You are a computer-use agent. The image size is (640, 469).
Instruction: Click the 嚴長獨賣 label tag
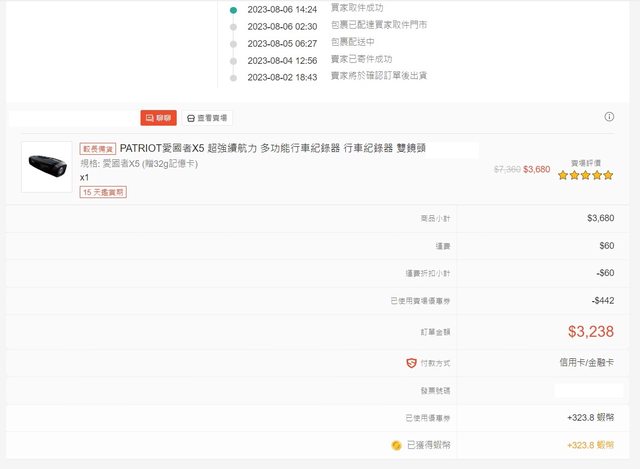tap(98, 148)
